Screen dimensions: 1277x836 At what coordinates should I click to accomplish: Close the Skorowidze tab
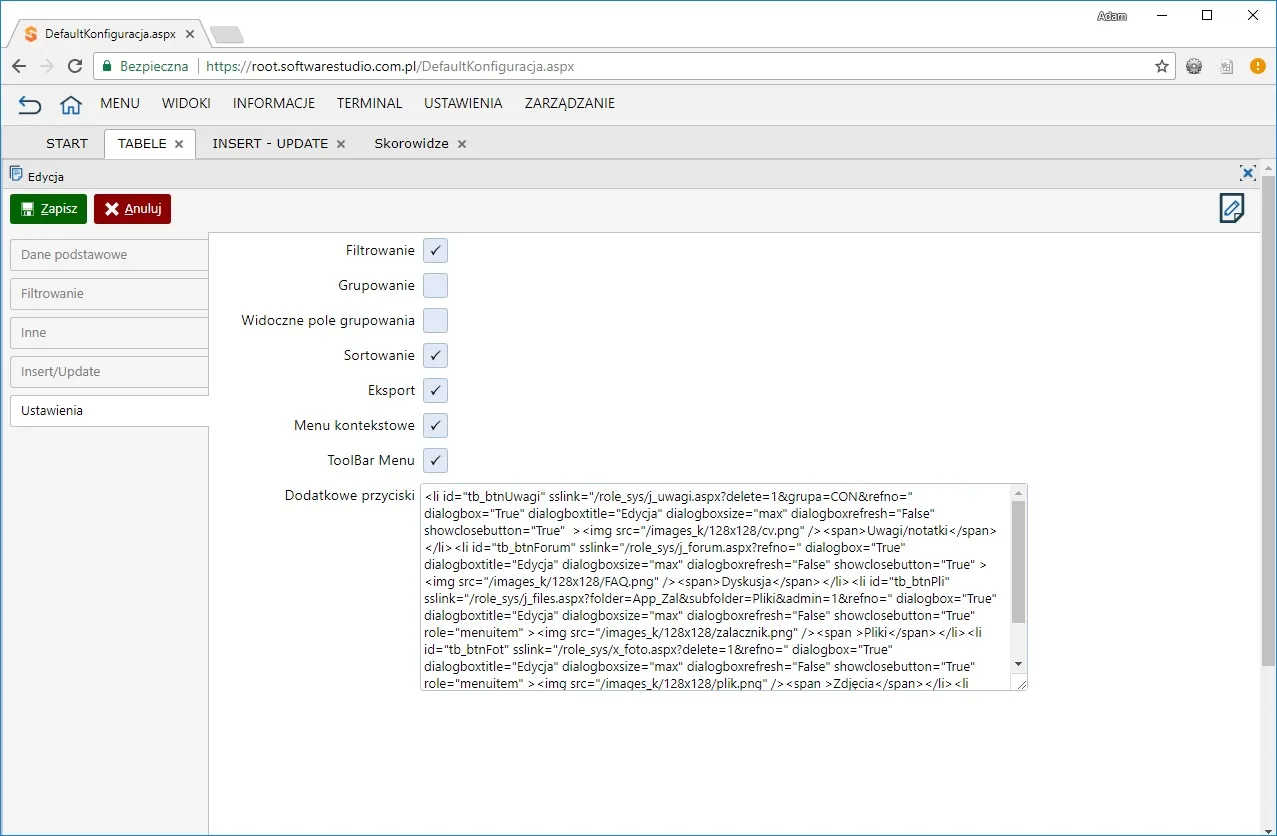(x=462, y=144)
